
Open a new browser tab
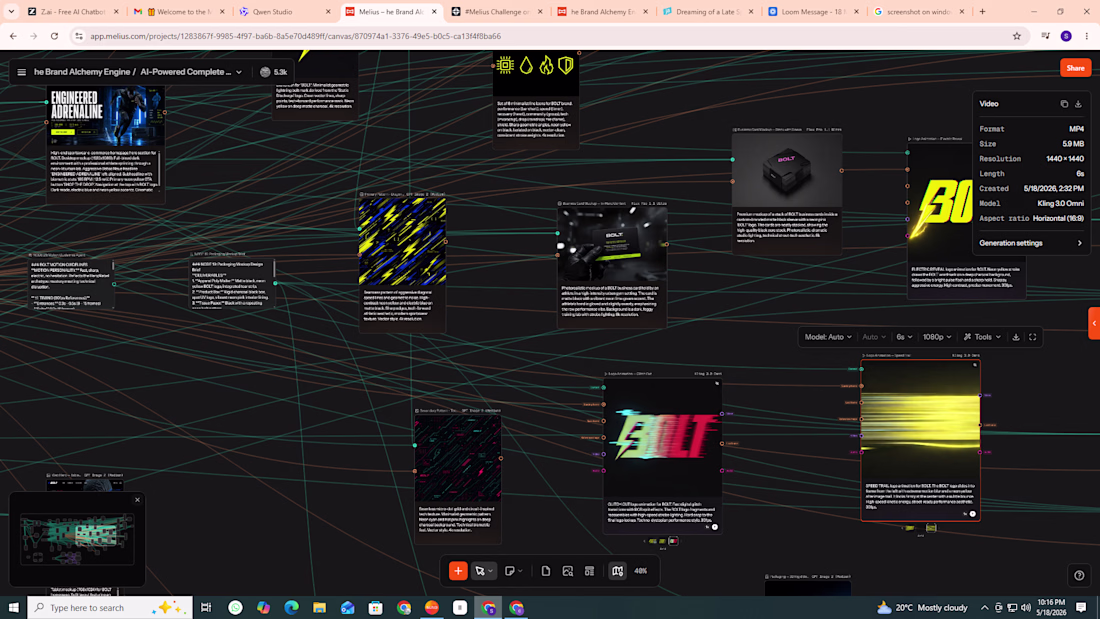982,12
